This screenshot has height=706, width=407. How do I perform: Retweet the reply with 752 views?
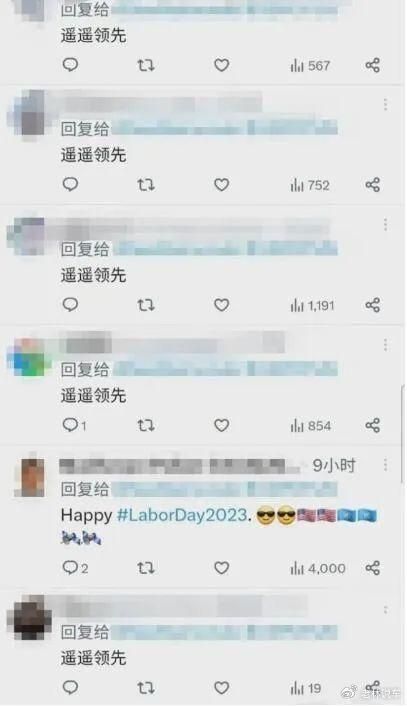pos(146,185)
